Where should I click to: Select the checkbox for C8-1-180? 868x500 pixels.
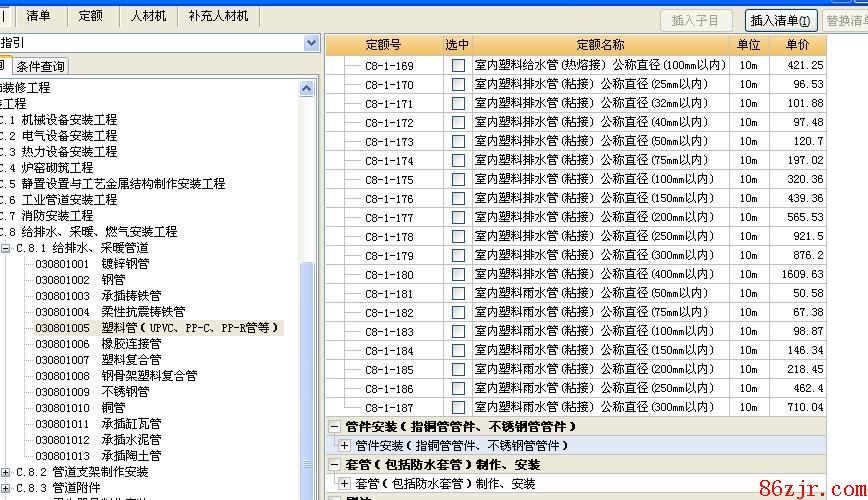[x=458, y=275]
